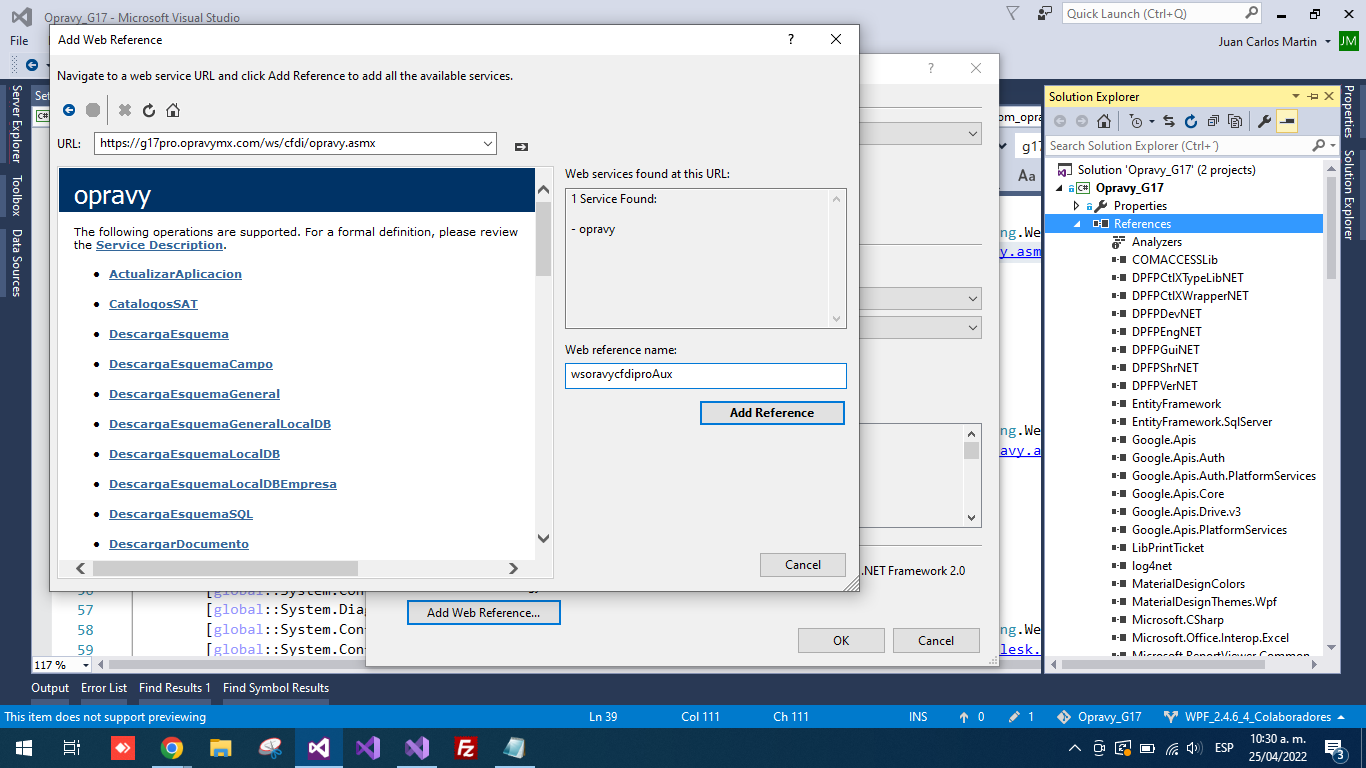Open File Explorer from the taskbar

tap(221, 747)
